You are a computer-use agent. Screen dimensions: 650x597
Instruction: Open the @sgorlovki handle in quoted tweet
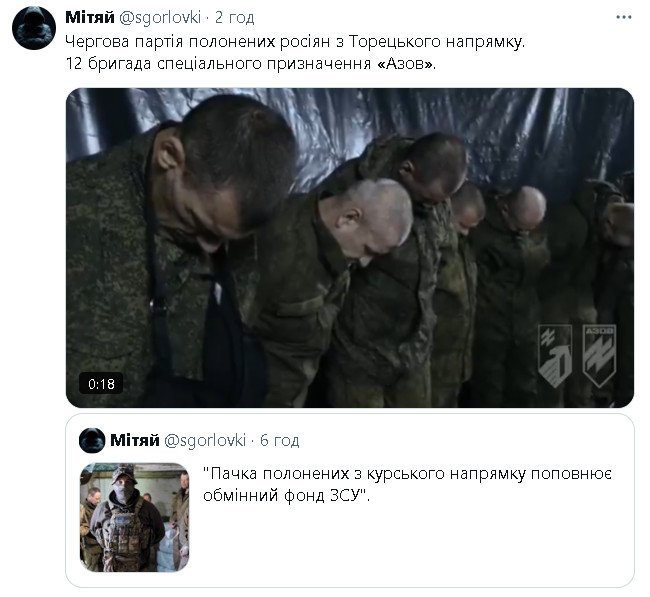(205, 440)
